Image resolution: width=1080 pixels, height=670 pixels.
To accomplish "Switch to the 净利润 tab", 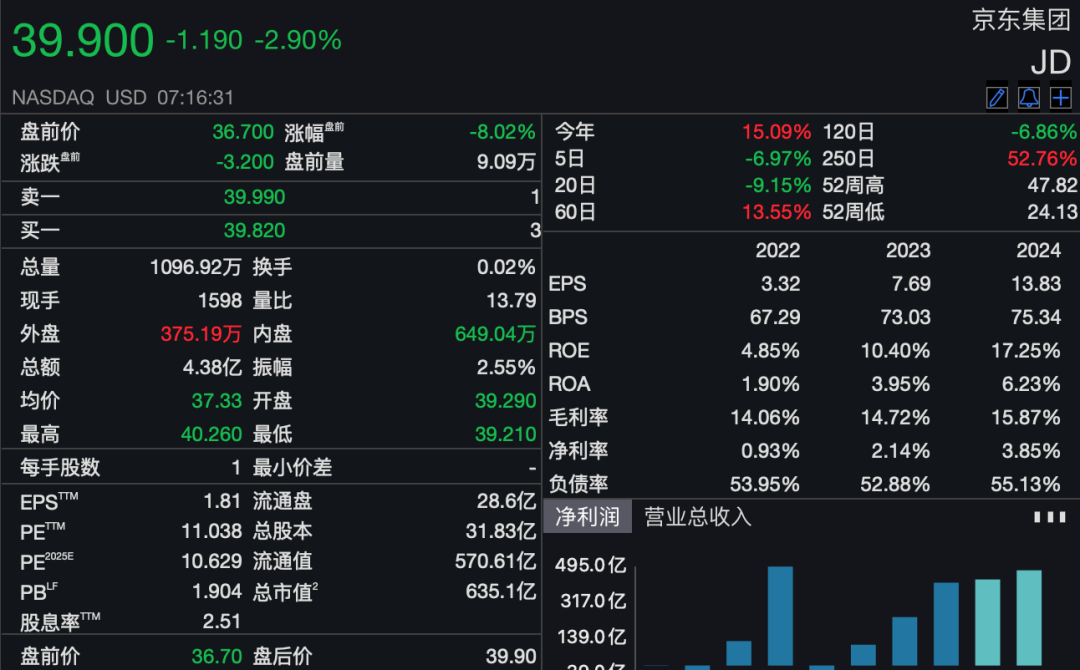I will tap(588, 517).
